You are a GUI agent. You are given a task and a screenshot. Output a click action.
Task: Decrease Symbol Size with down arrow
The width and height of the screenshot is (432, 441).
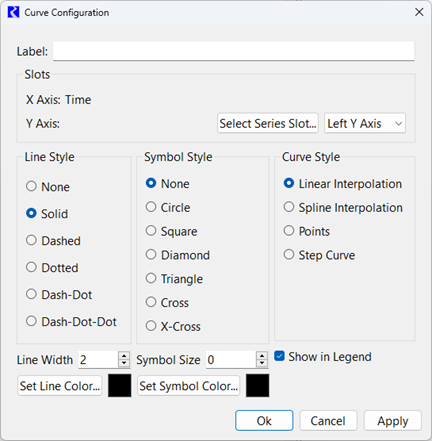262,363
